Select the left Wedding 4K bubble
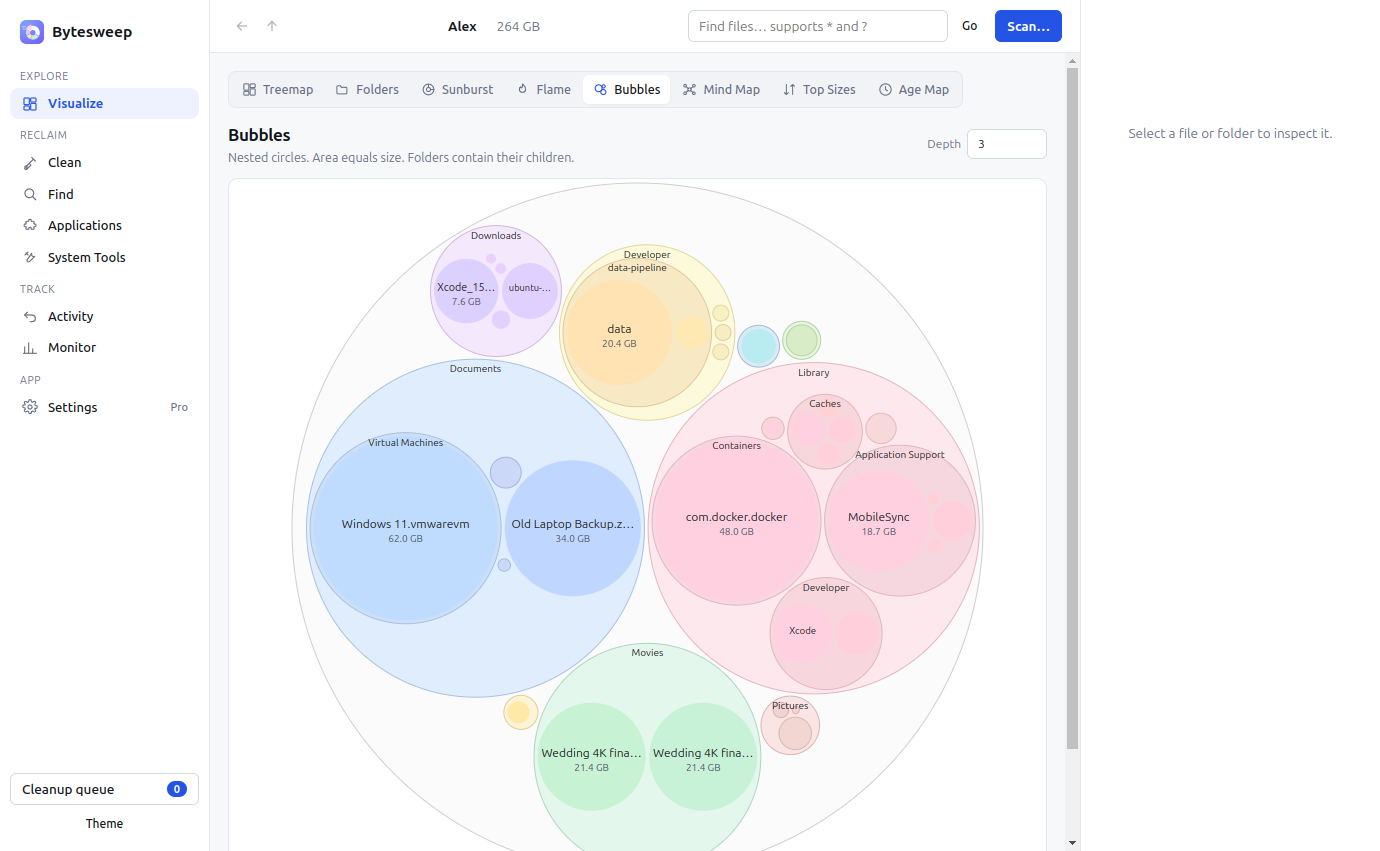The image size is (1380, 851). tap(591, 757)
